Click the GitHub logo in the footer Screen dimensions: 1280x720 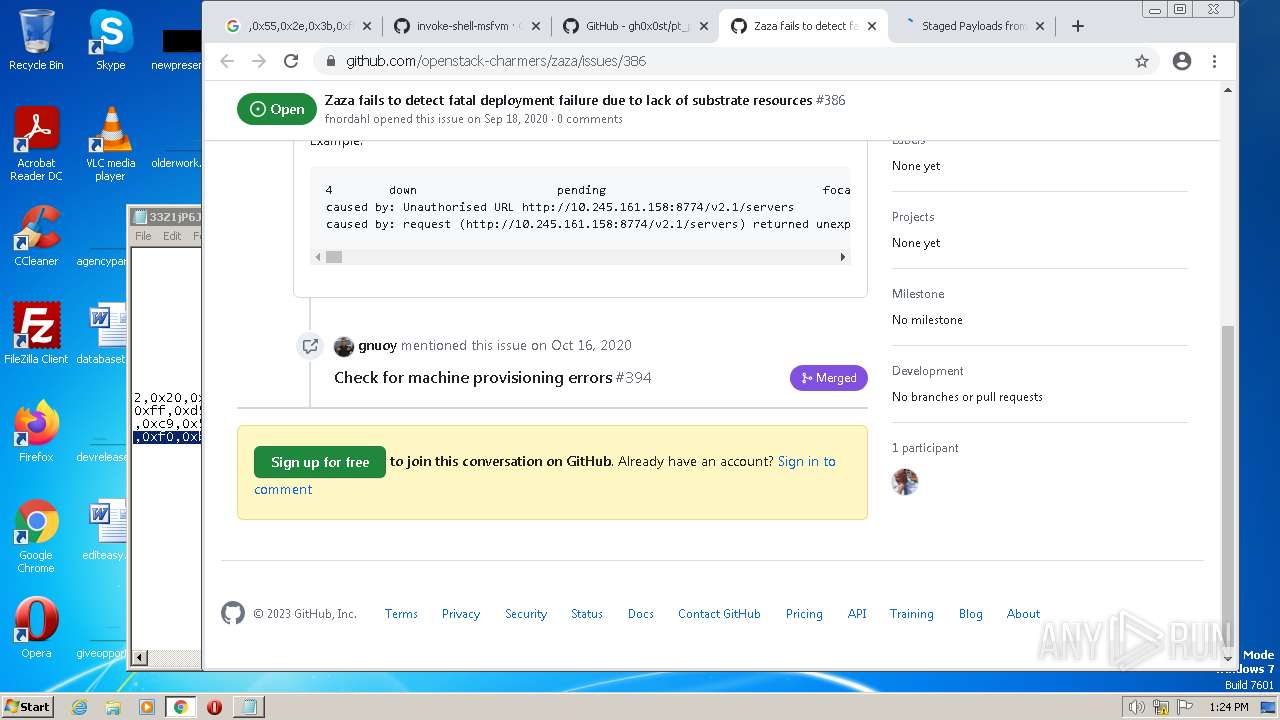point(233,613)
